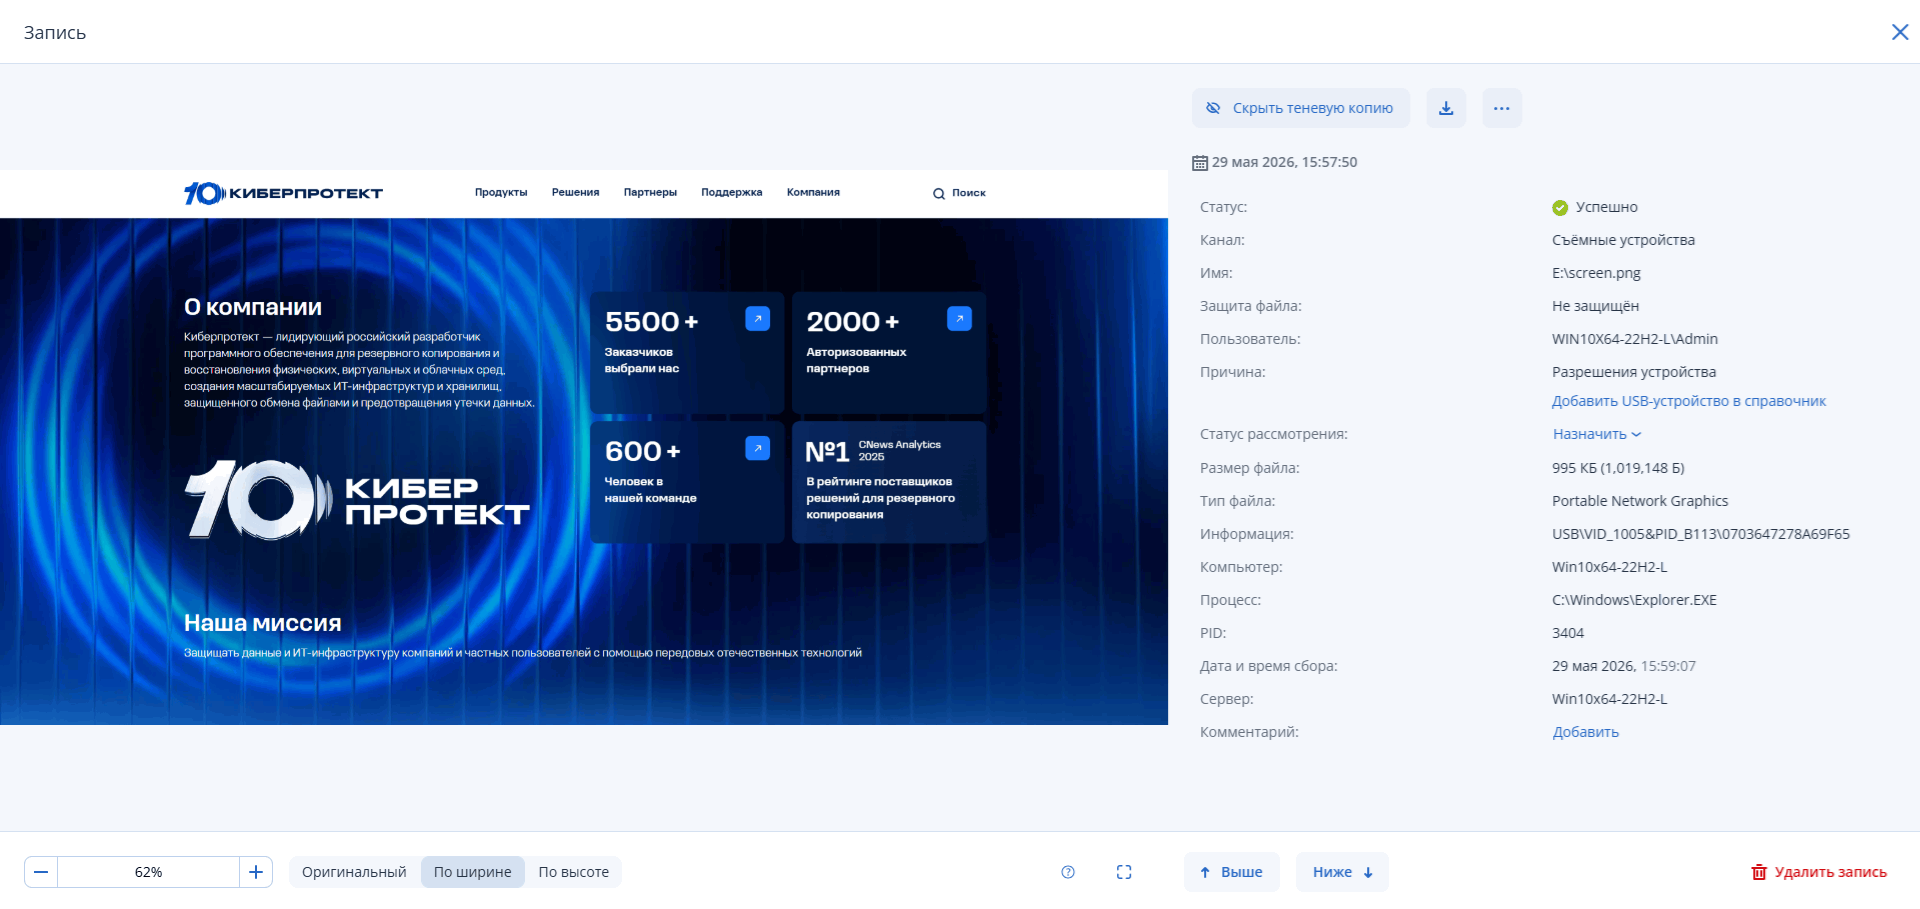Click the green Успешно status icon
The image size is (1920, 909).
pos(1560,207)
